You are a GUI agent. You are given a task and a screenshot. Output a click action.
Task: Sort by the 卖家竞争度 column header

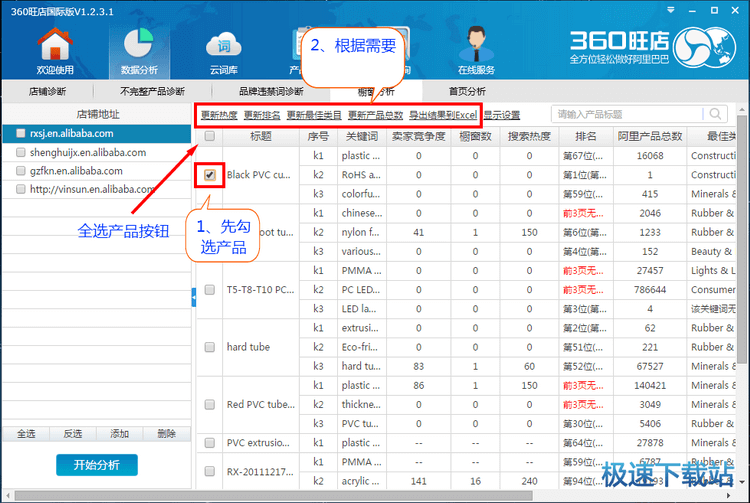pos(419,136)
